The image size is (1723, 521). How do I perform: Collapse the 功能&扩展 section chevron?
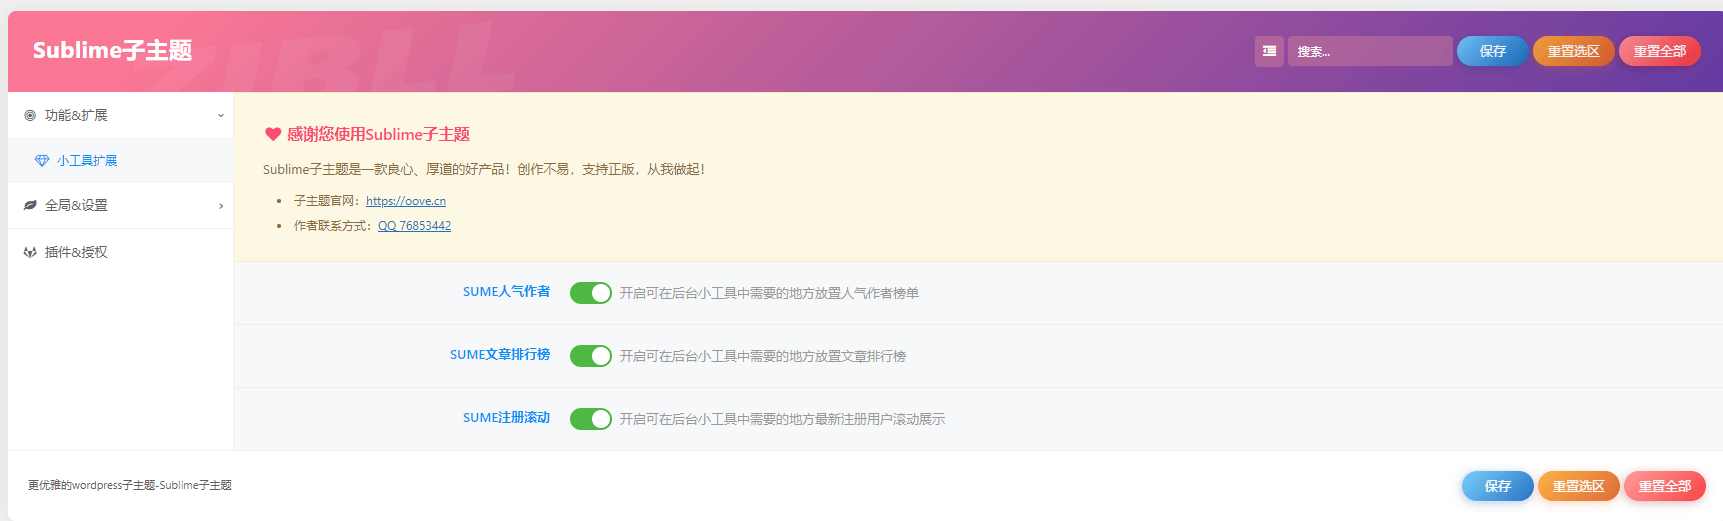(x=221, y=115)
